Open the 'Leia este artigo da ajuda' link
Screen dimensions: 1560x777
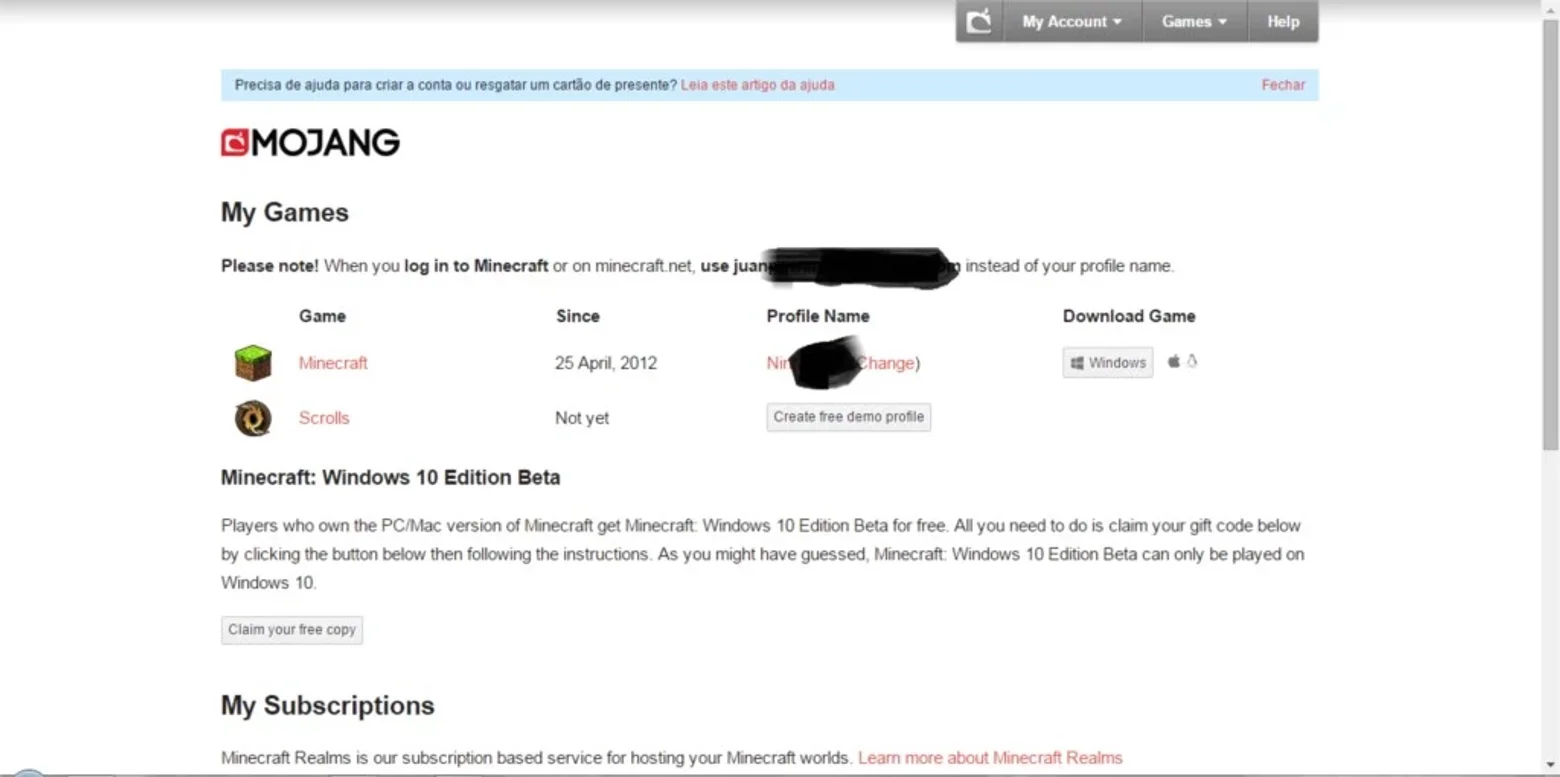point(757,85)
